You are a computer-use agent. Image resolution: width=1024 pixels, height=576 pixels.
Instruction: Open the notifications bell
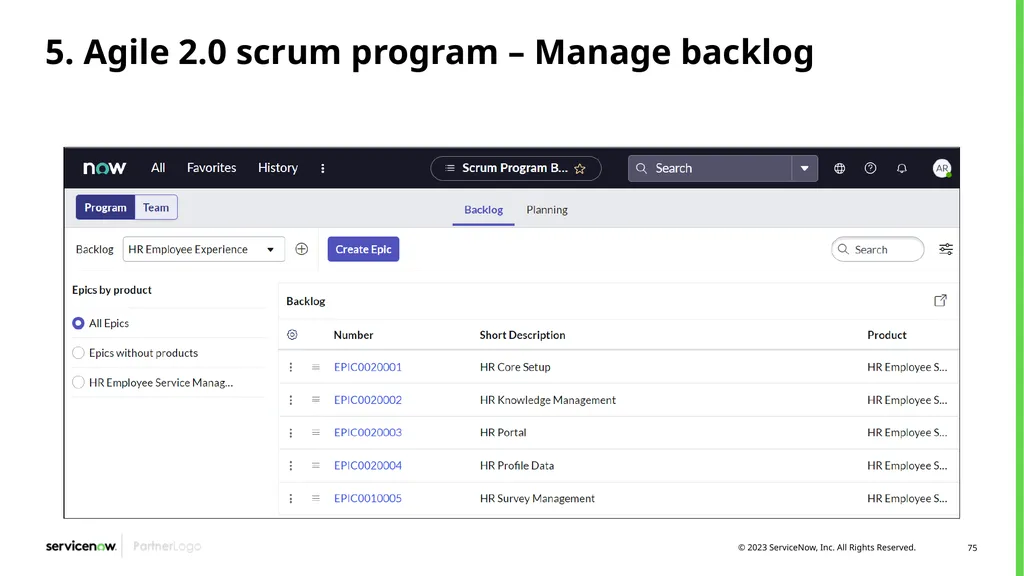pyautogui.click(x=902, y=168)
